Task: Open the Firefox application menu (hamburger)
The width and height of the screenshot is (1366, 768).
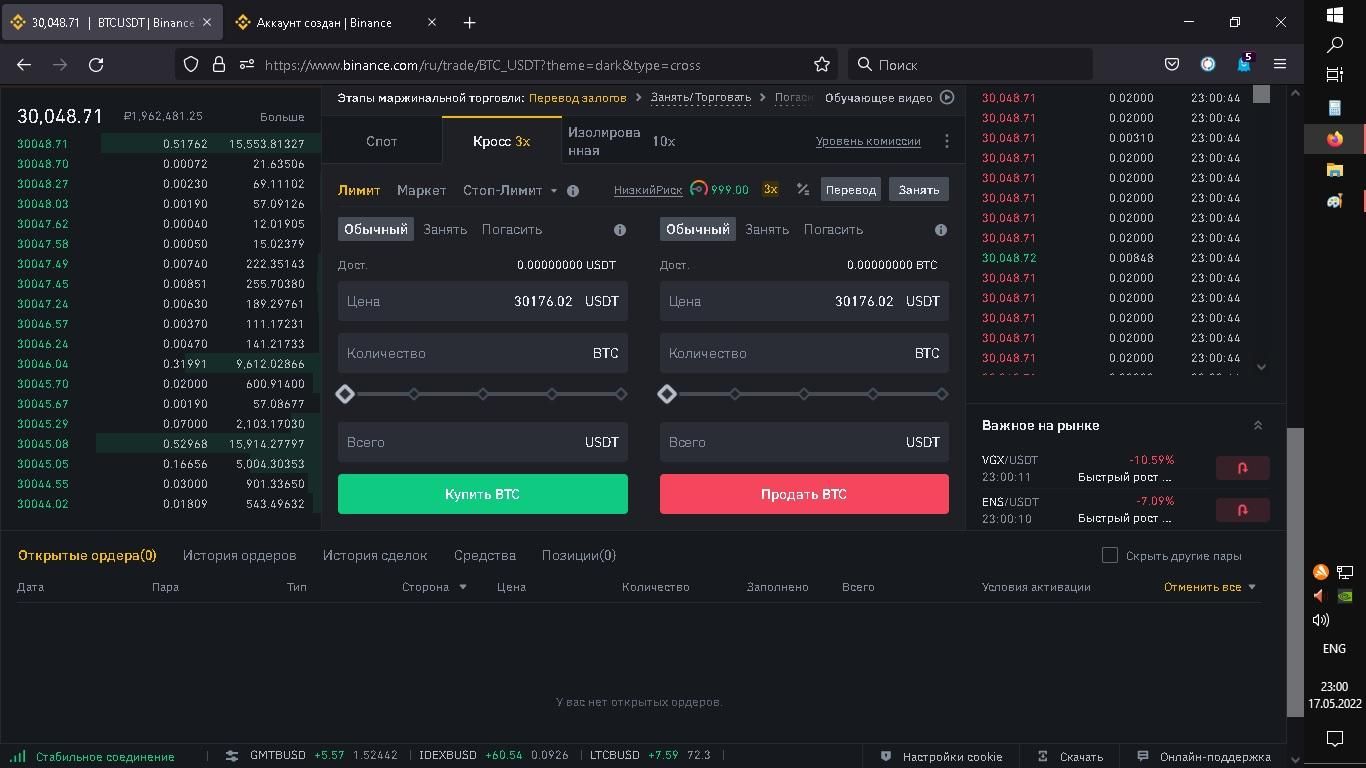Action: click(1279, 64)
